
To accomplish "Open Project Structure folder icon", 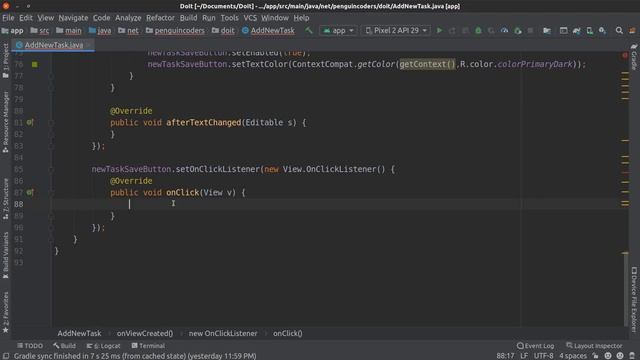I will [x=547, y=30].
